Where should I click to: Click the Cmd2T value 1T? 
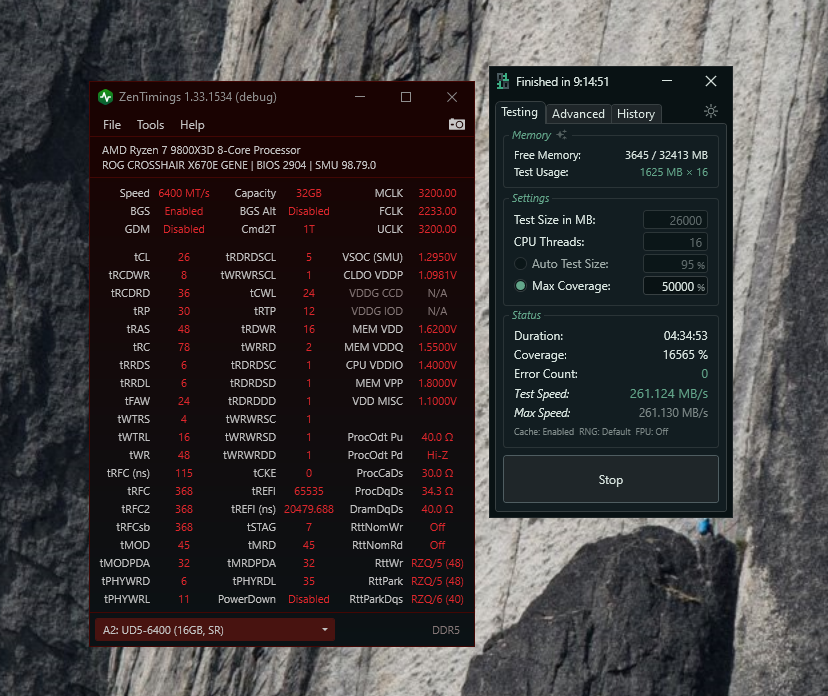coord(308,229)
